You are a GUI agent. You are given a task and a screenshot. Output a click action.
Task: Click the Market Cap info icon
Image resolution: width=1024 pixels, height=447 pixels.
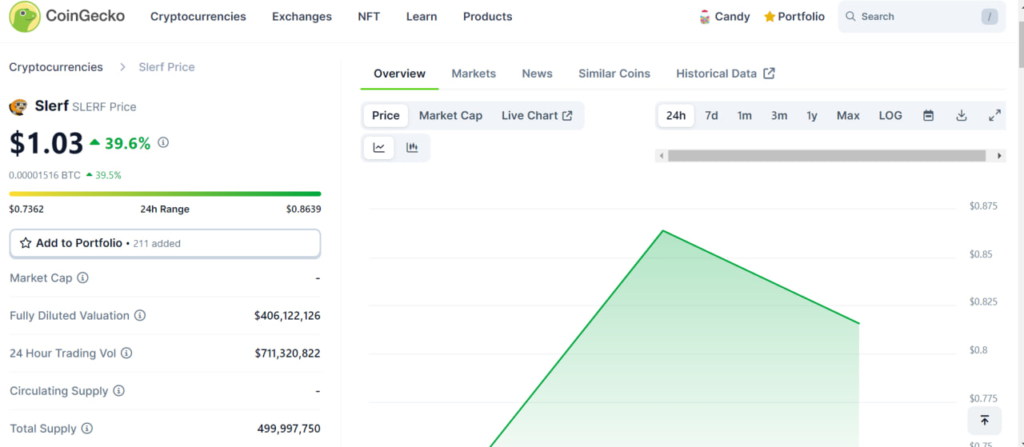coord(83,278)
